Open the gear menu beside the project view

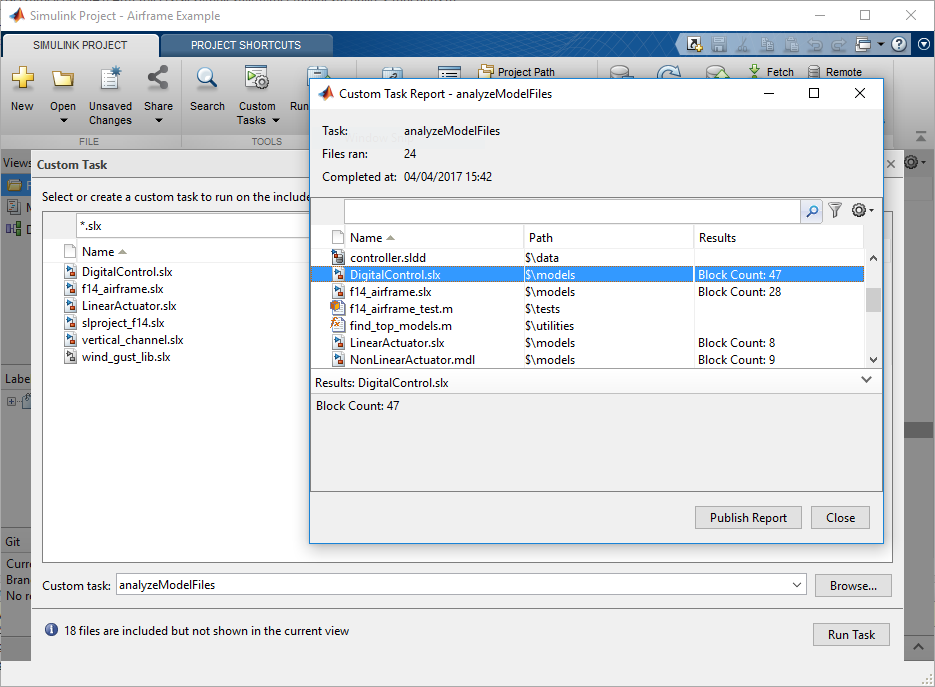(x=914, y=162)
